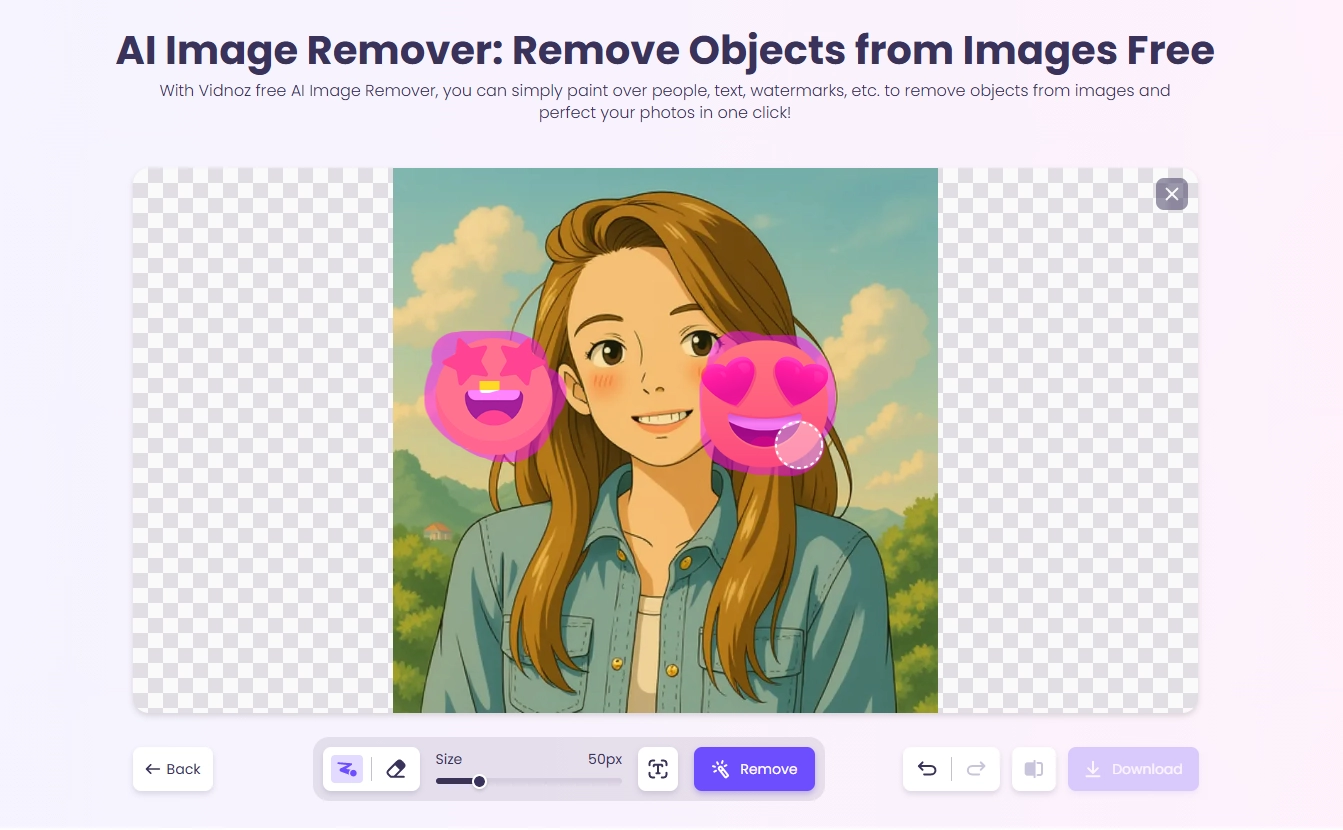Close the editor with the X button

(x=1171, y=194)
